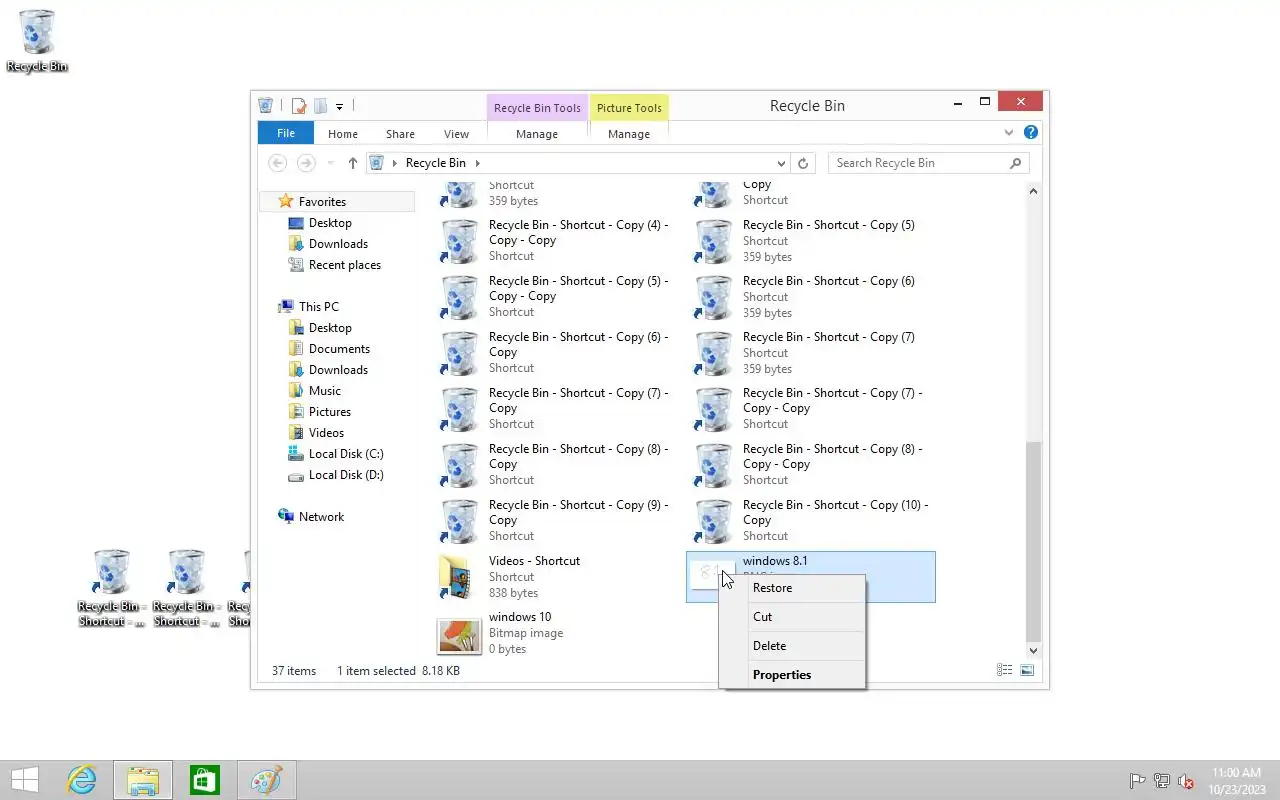The height and width of the screenshot is (800, 1280).
Task: Click the Up one level arrow
Action: [x=352, y=163]
